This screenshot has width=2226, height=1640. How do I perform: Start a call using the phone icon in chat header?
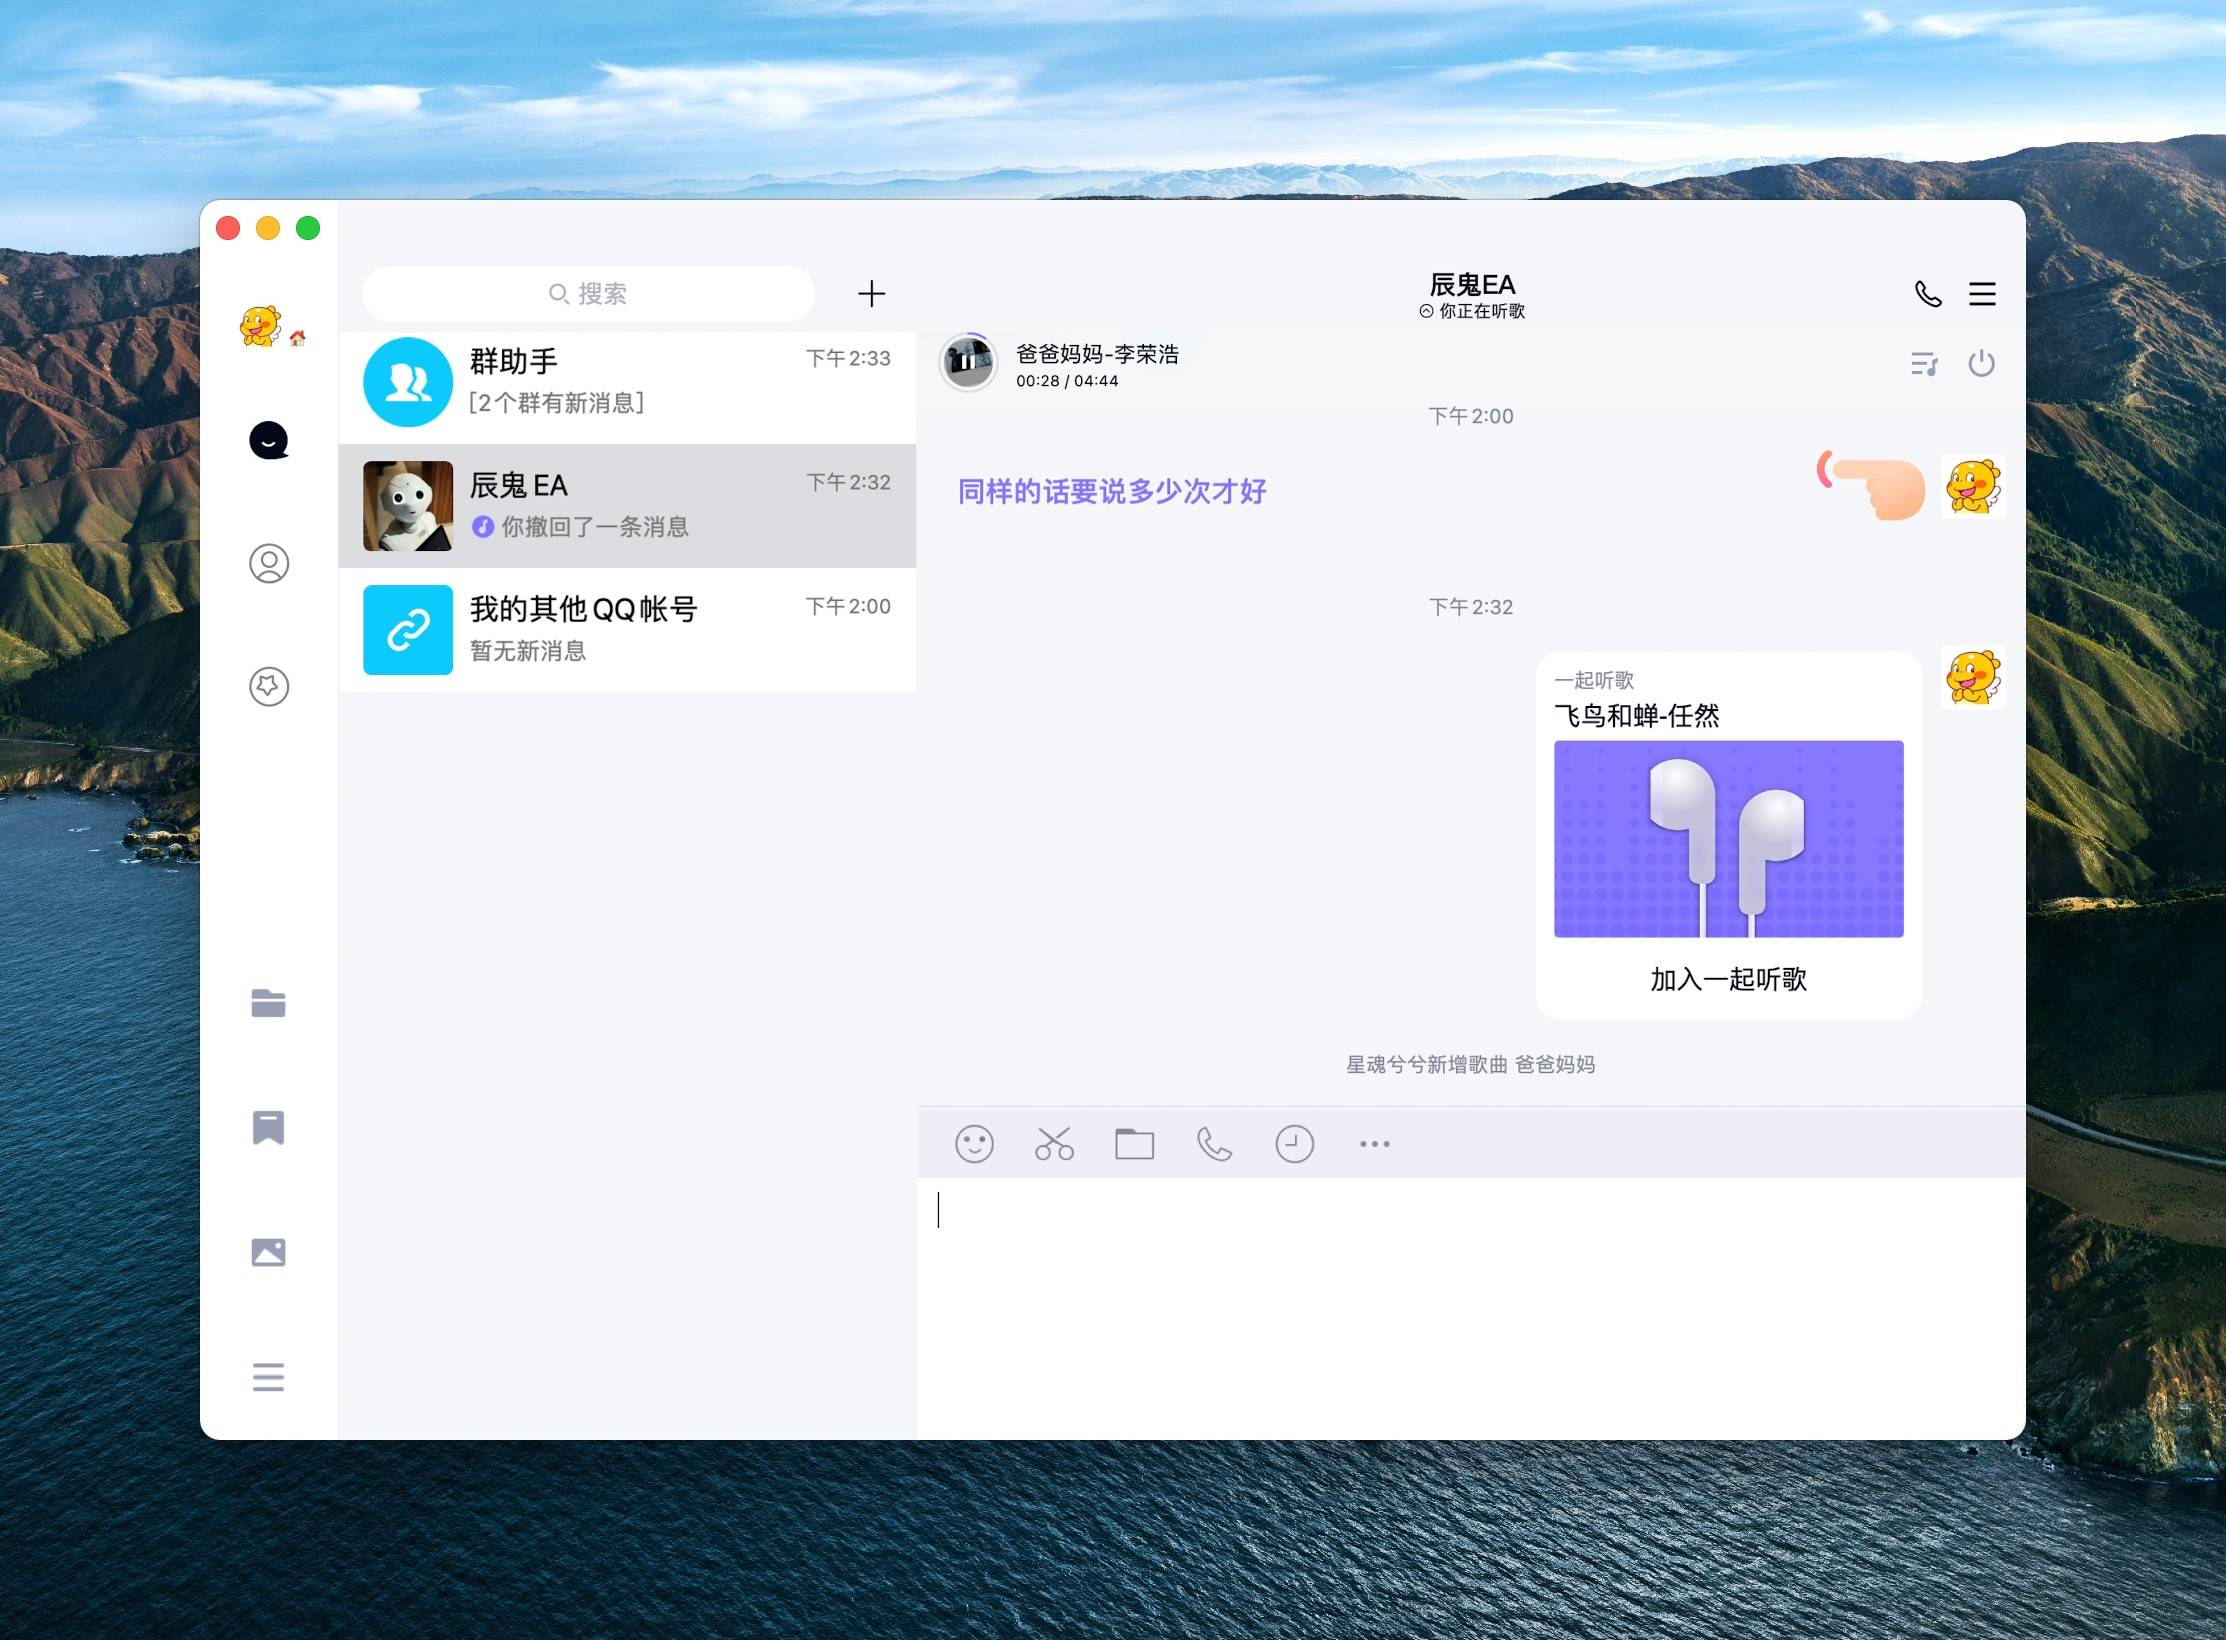click(x=1925, y=293)
